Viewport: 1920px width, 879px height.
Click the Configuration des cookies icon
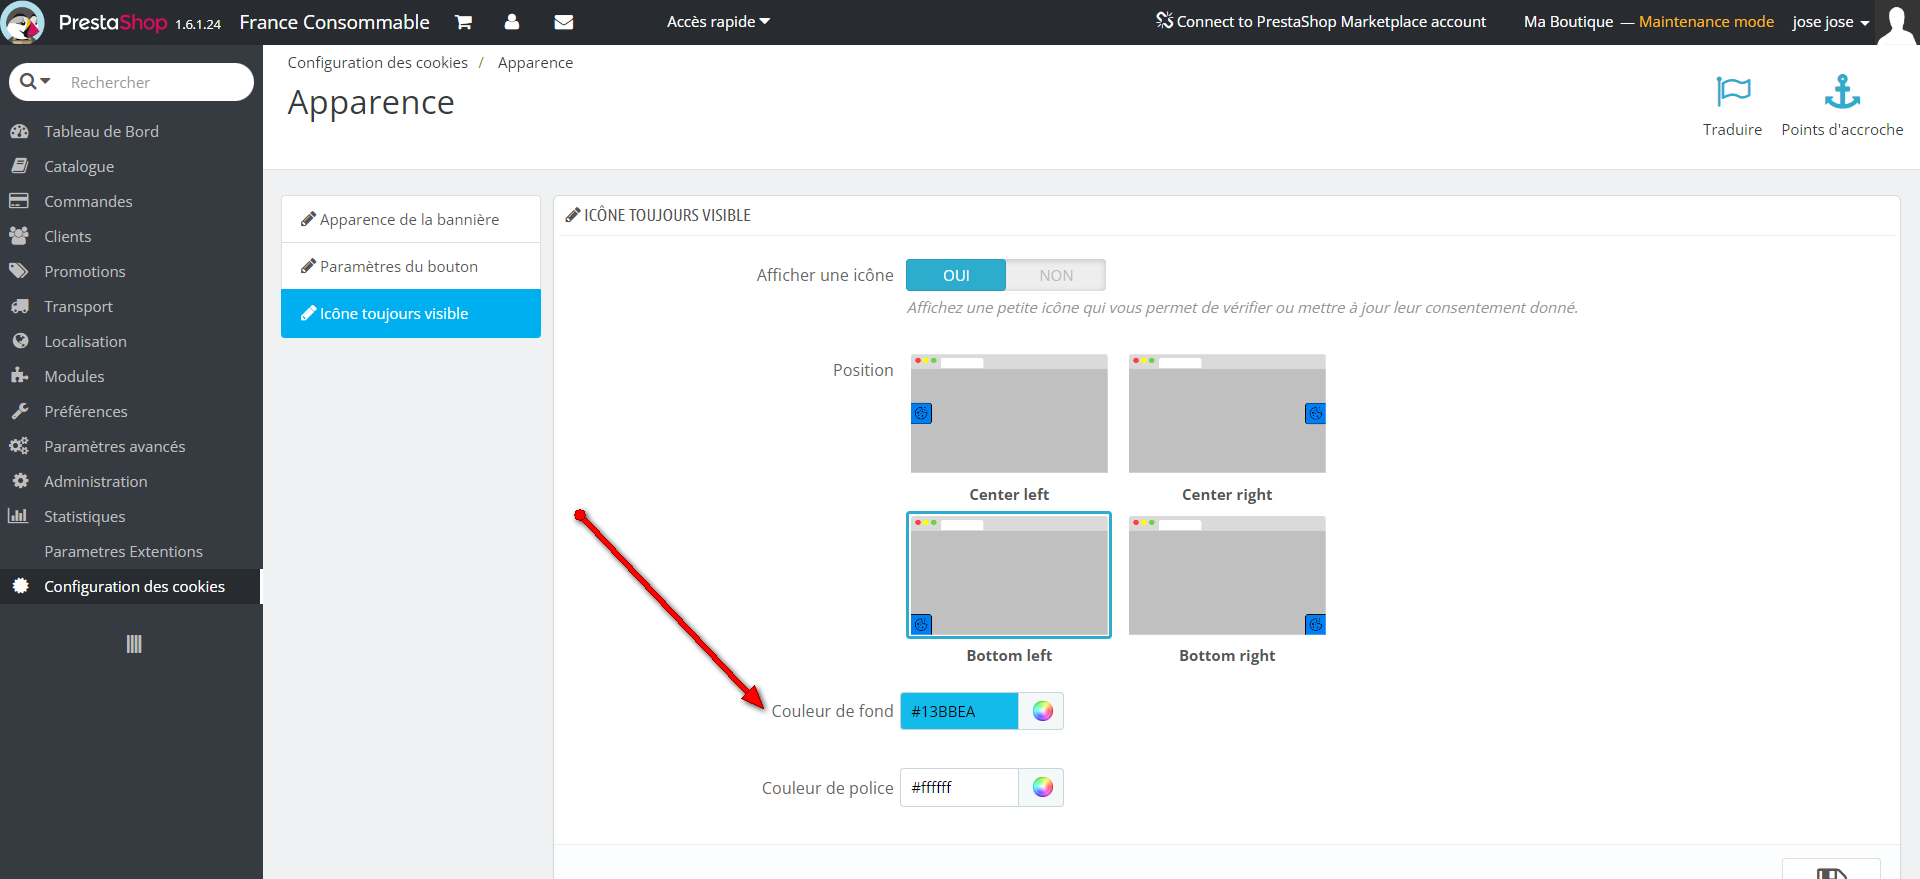(x=20, y=586)
